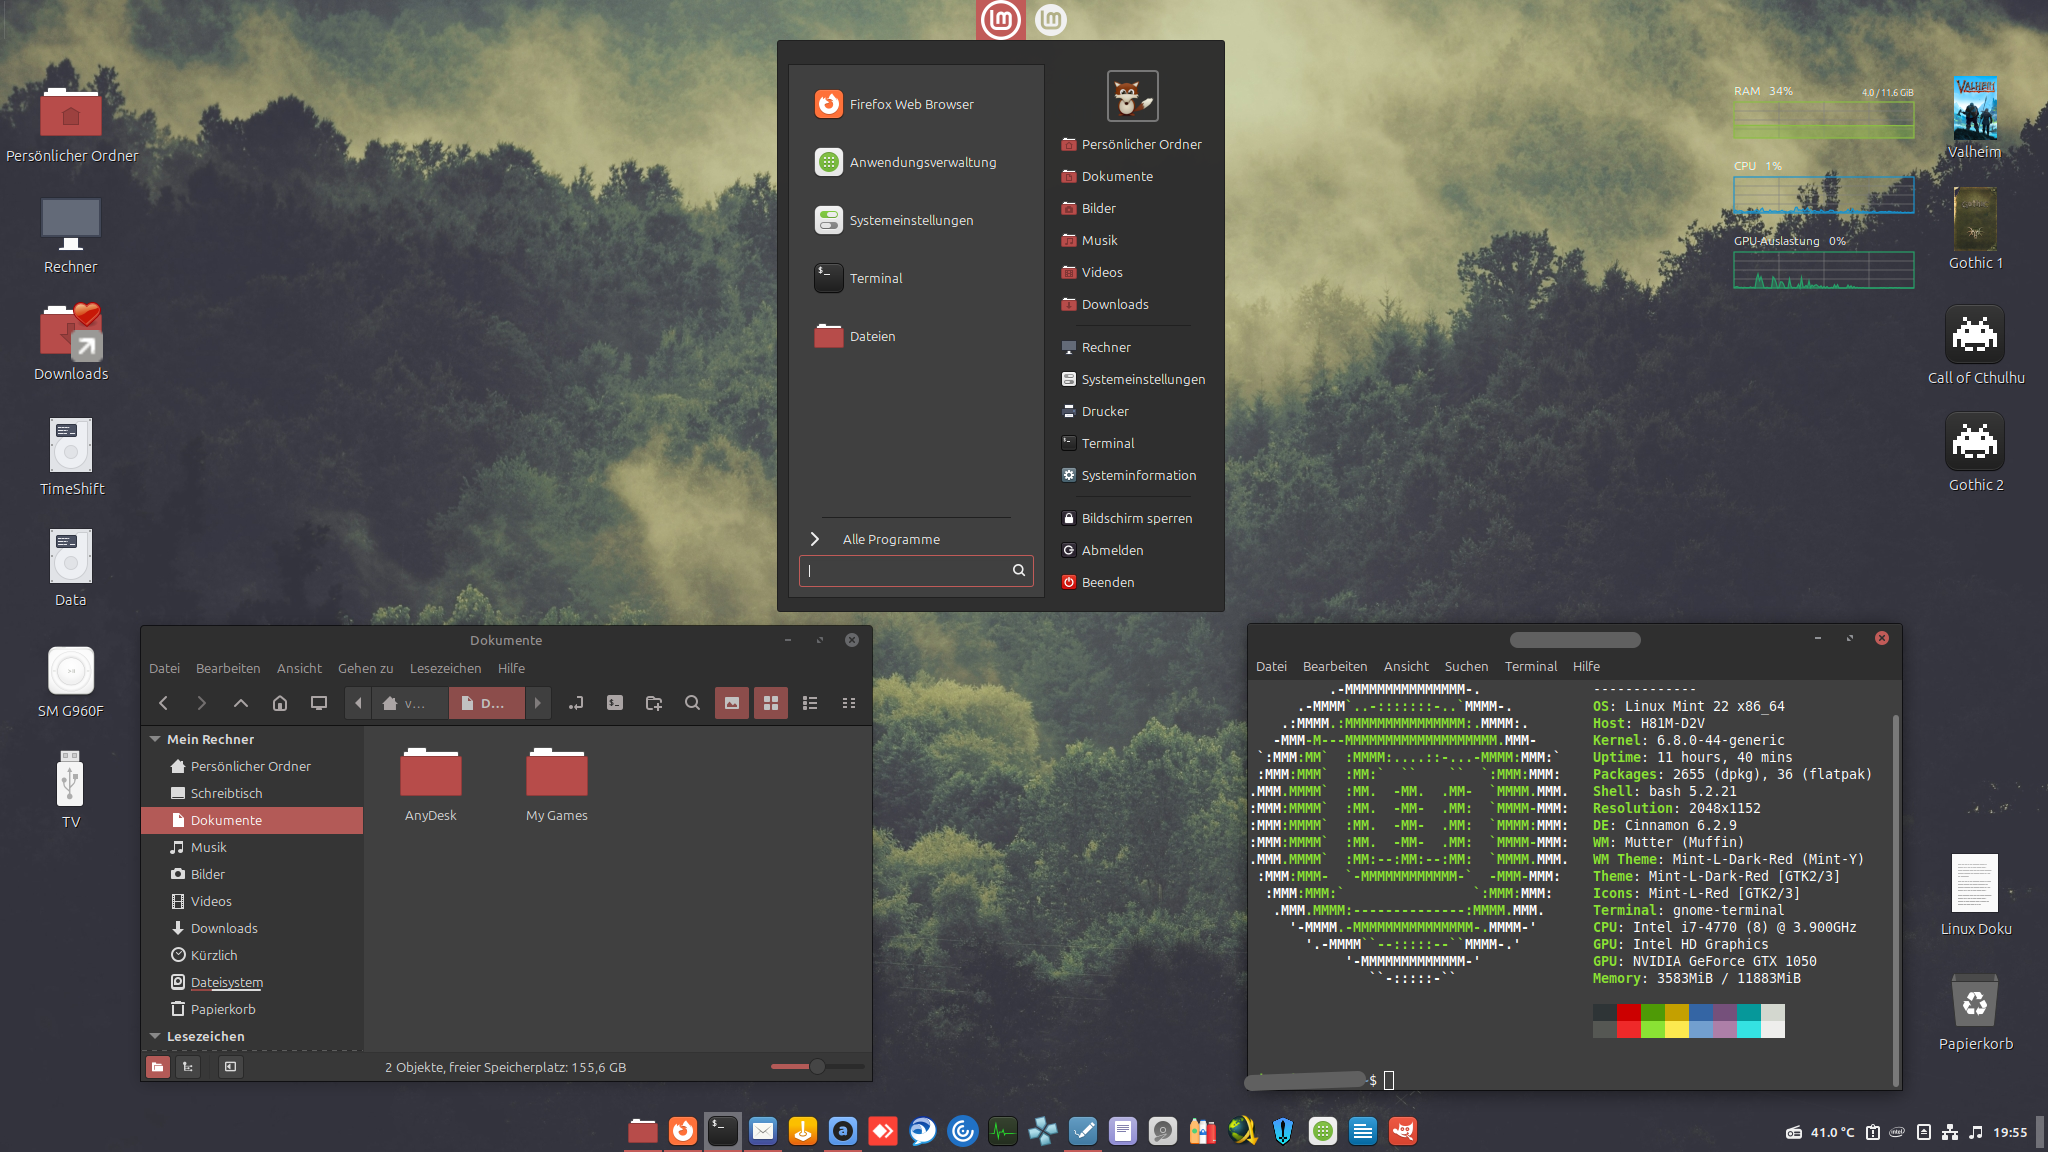The height and width of the screenshot is (1152, 2048).
Task: Collapse the Lesezeichen sidebar section
Action: pyautogui.click(x=155, y=1036)
